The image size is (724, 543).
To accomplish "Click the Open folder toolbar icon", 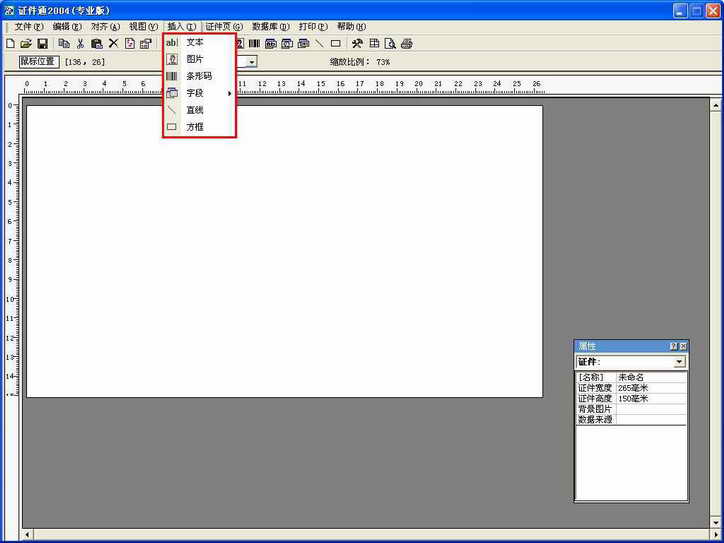I will click(x=26, y=44).
